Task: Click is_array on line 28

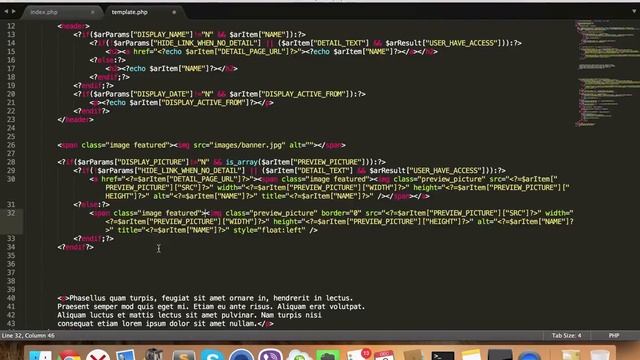Action: pos(241,162)
